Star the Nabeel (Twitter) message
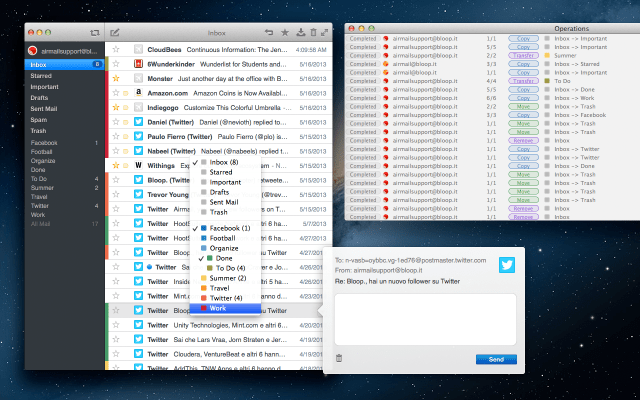Image resolution: width=640 pixels, height=400 pixels. pos(116,151)
